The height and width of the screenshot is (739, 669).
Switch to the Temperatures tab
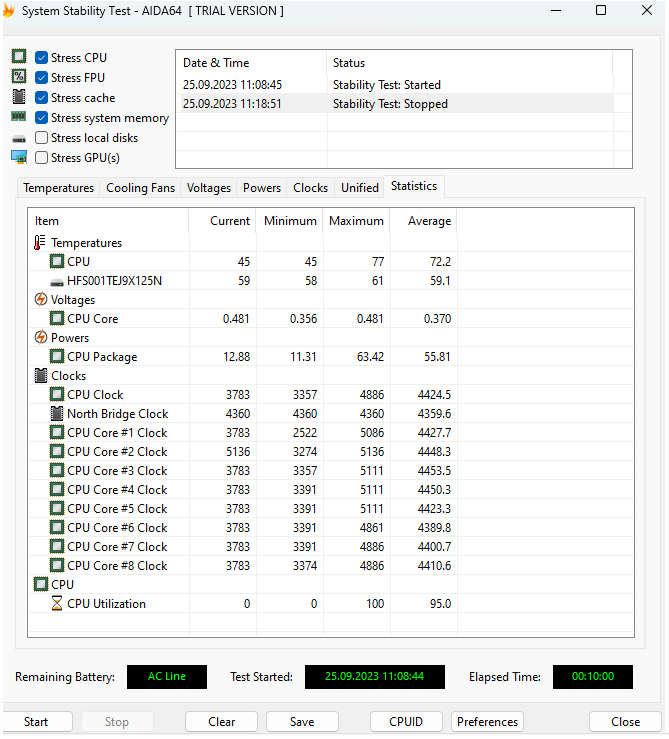[x=58, y=188]
